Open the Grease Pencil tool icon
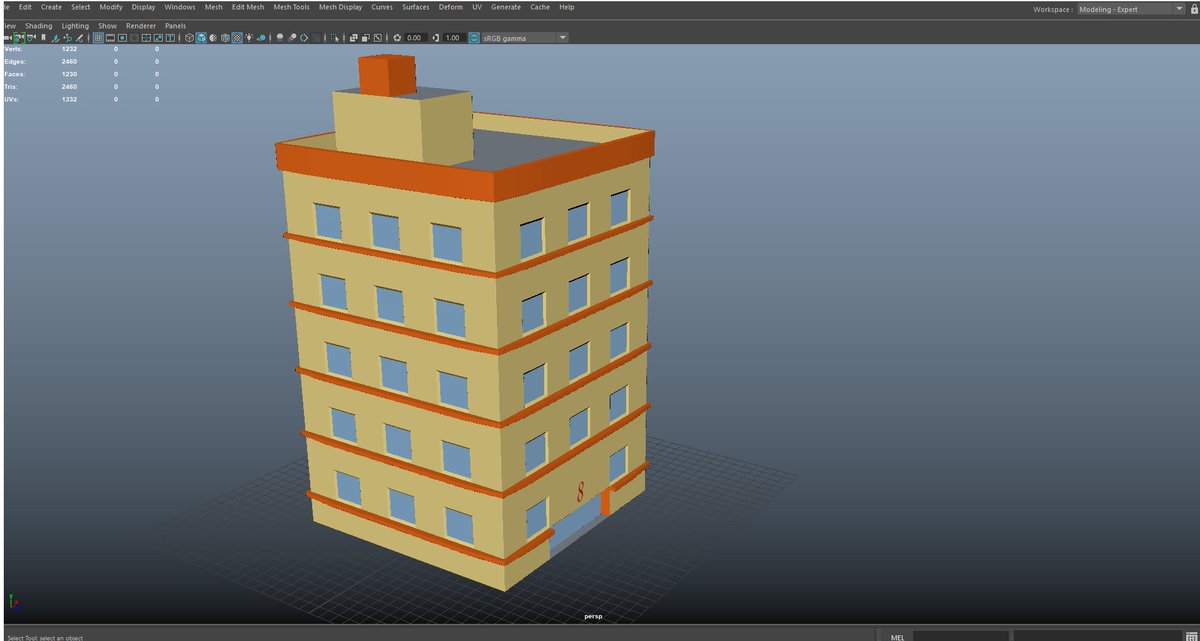1200x641 pixels. (x=80, y=38)
